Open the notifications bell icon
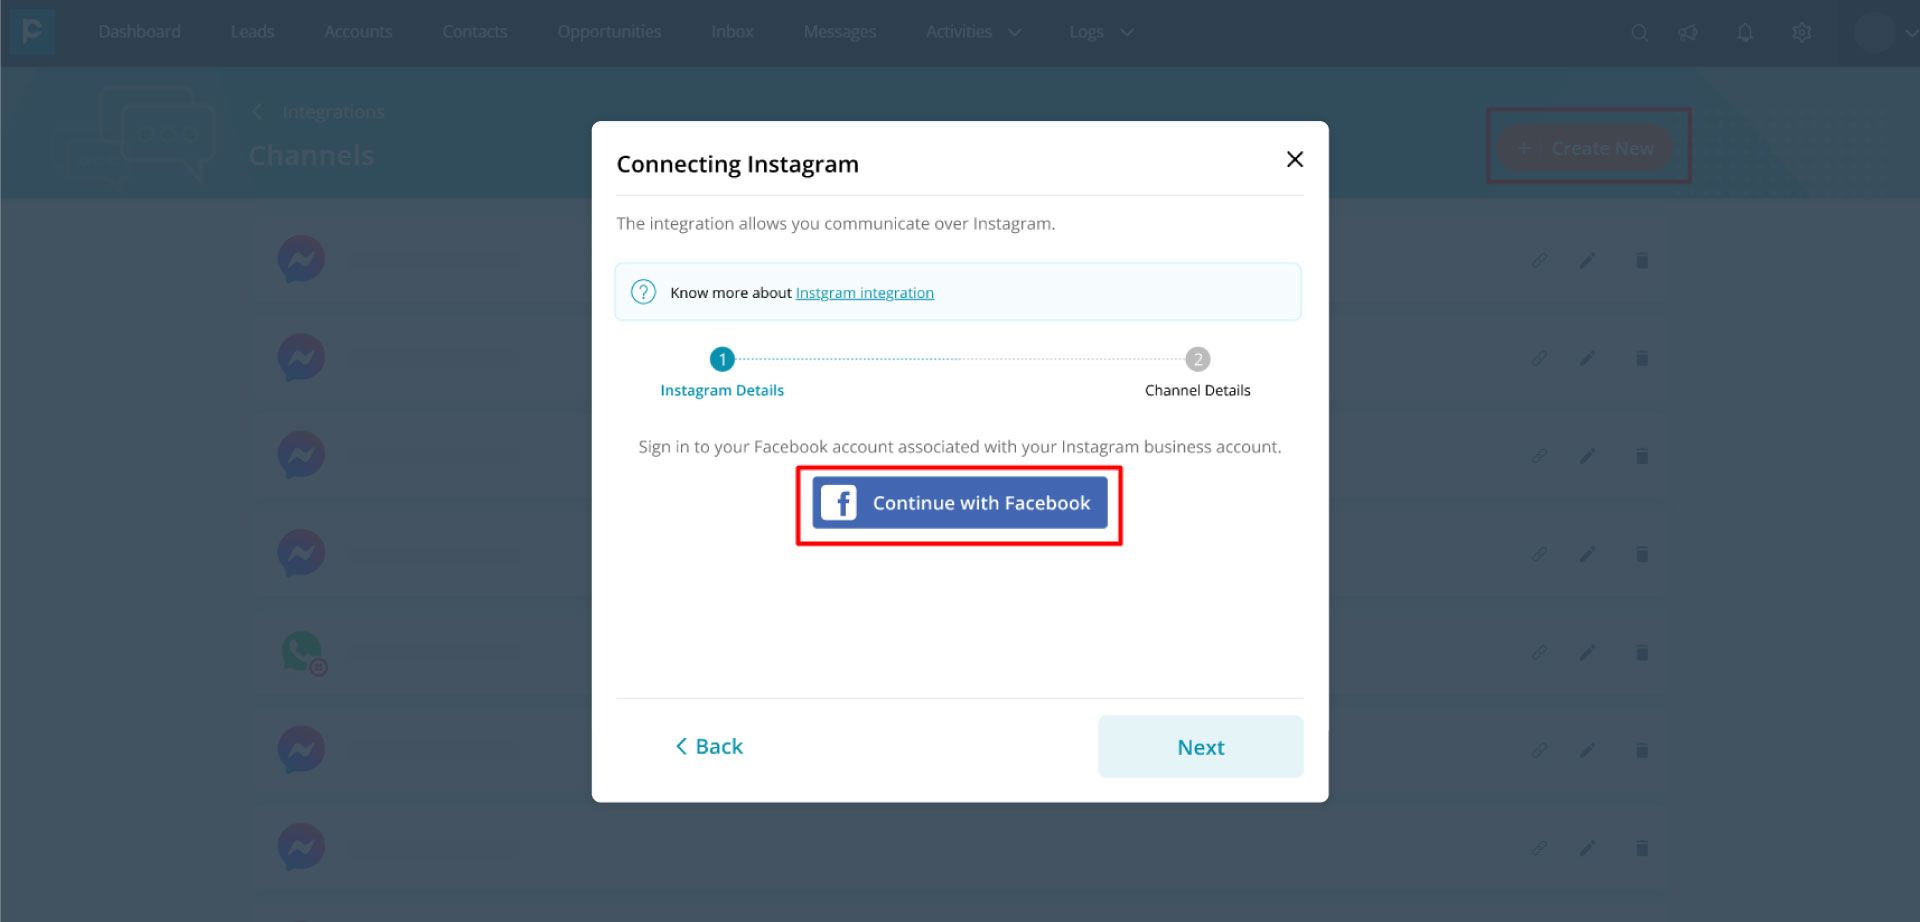The height and width of the screenshot is (922, 1920). click(x=1745, y=33)
